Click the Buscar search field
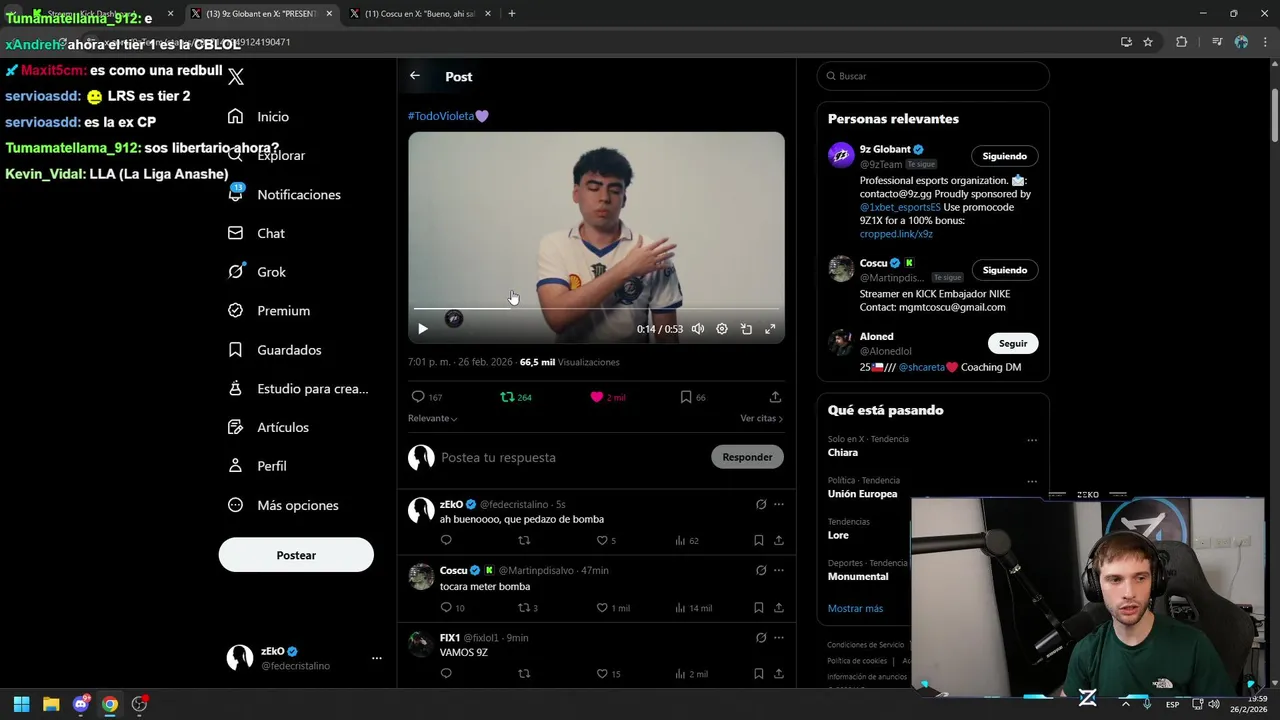Image resolution: width=1280 pixels, height=720 pixels. [x=933, y=76]
